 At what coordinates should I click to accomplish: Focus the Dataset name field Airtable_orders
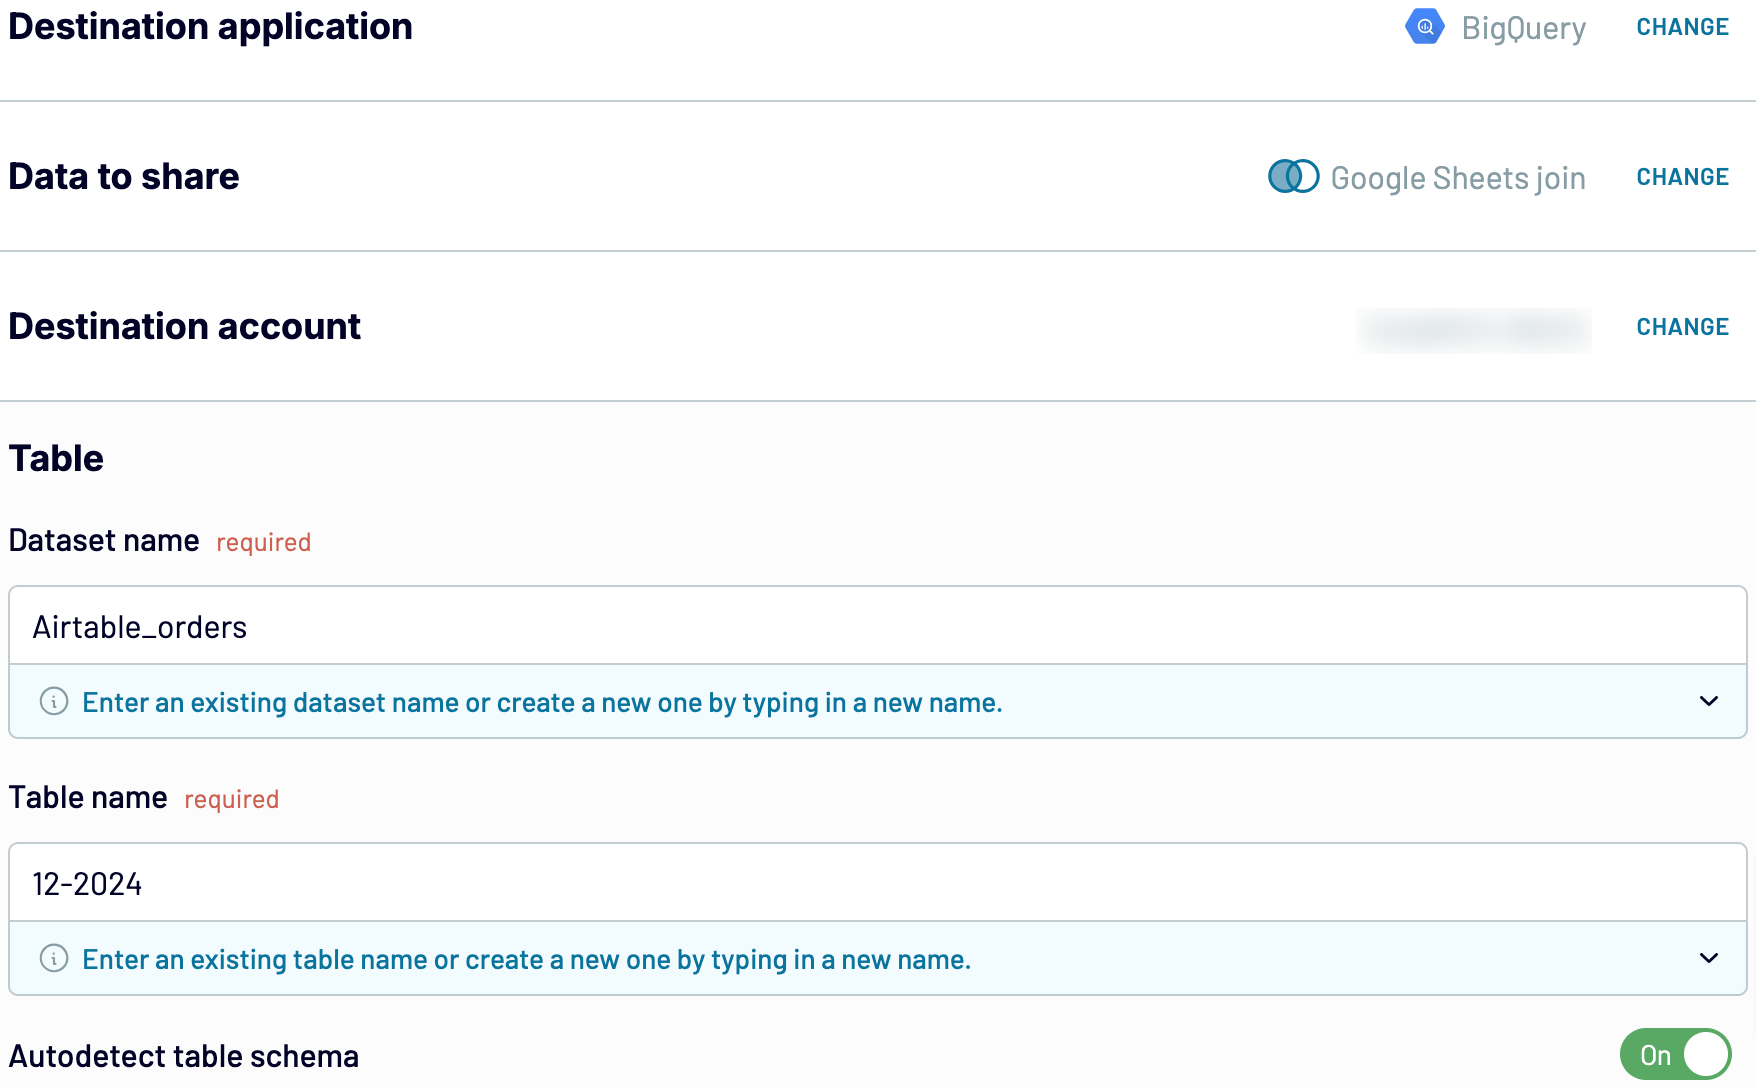point(877,626)
